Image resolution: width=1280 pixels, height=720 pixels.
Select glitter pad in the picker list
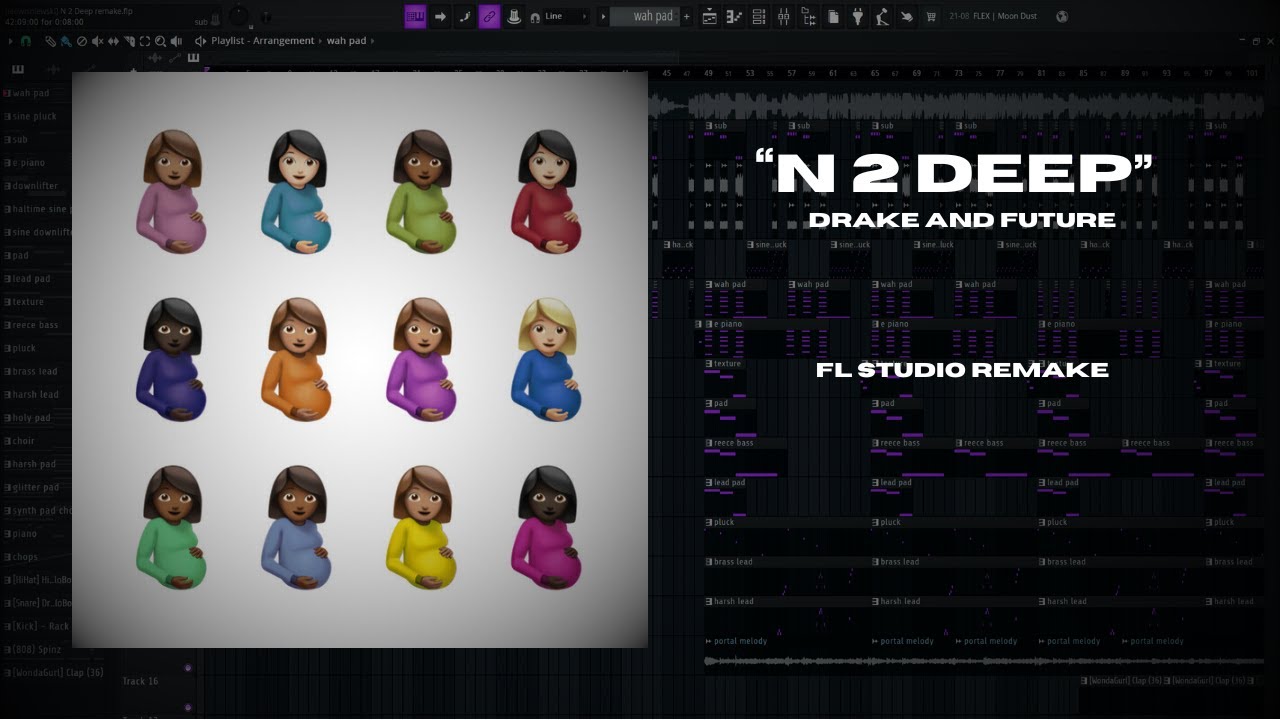36,487
